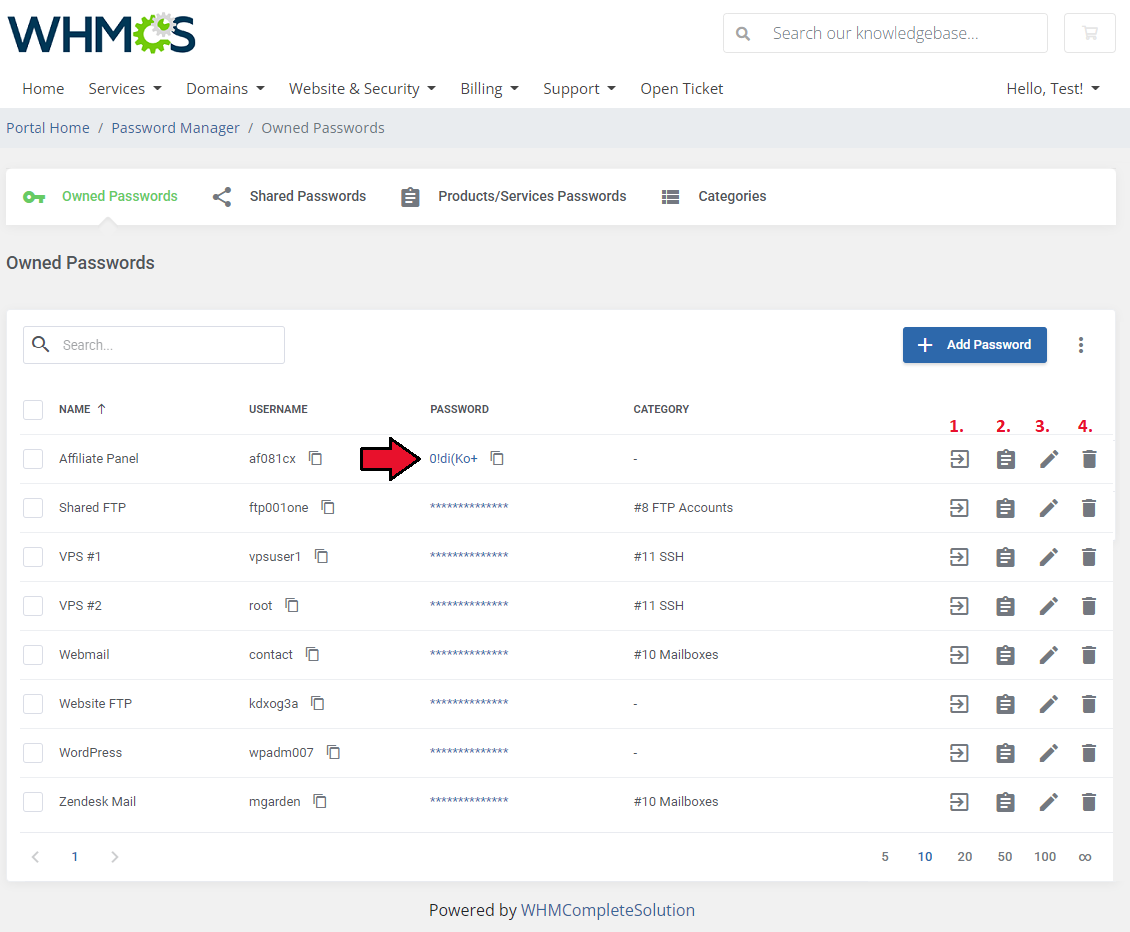Copy mgarden username of Zendesk Mail
Viewport: 1130px width, 932px height.
(320, 802)
